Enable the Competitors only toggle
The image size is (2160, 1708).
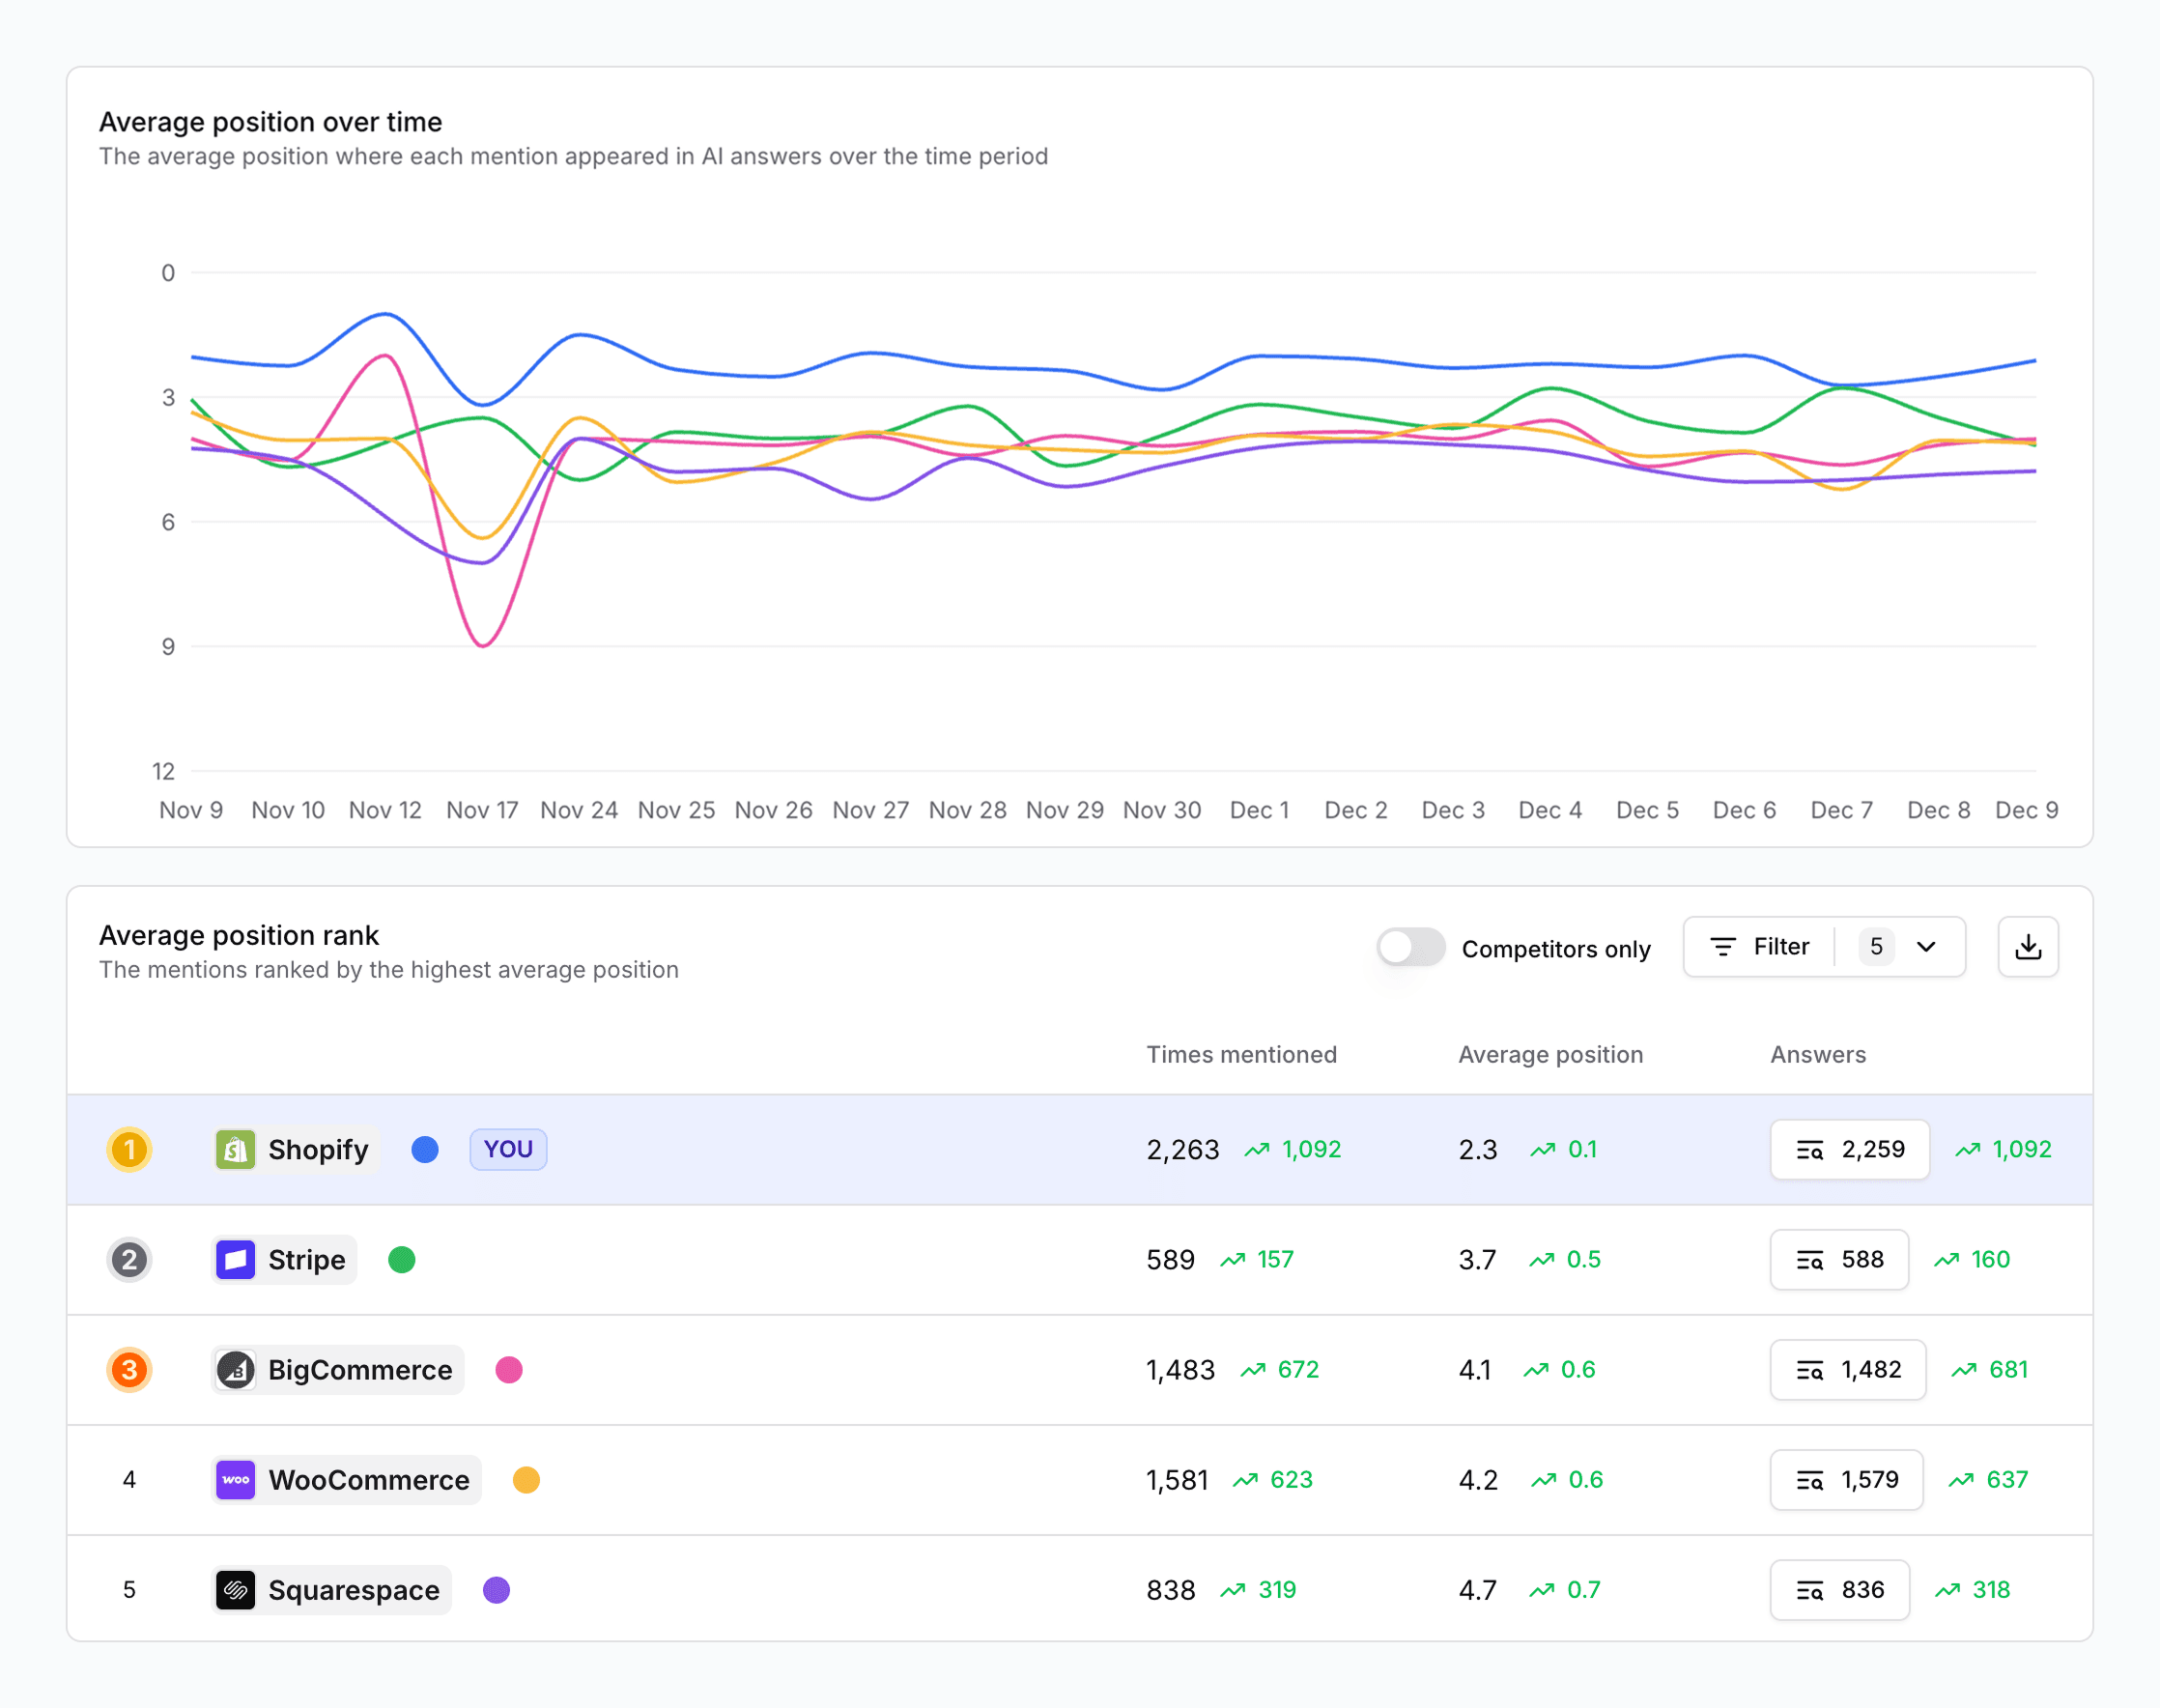(x=1410, y=947)
